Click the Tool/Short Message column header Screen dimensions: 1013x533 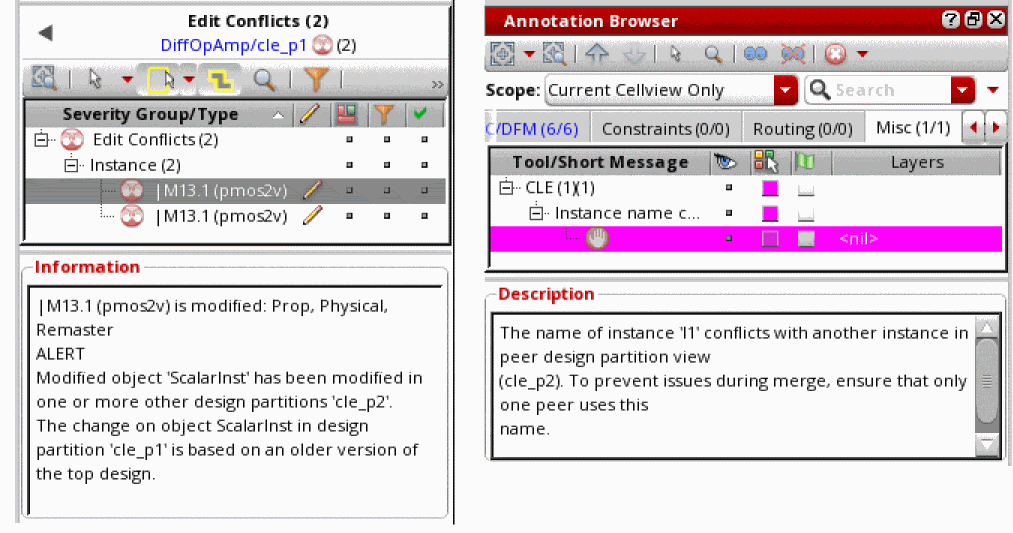pyautogui.click(x=600, y=162)
